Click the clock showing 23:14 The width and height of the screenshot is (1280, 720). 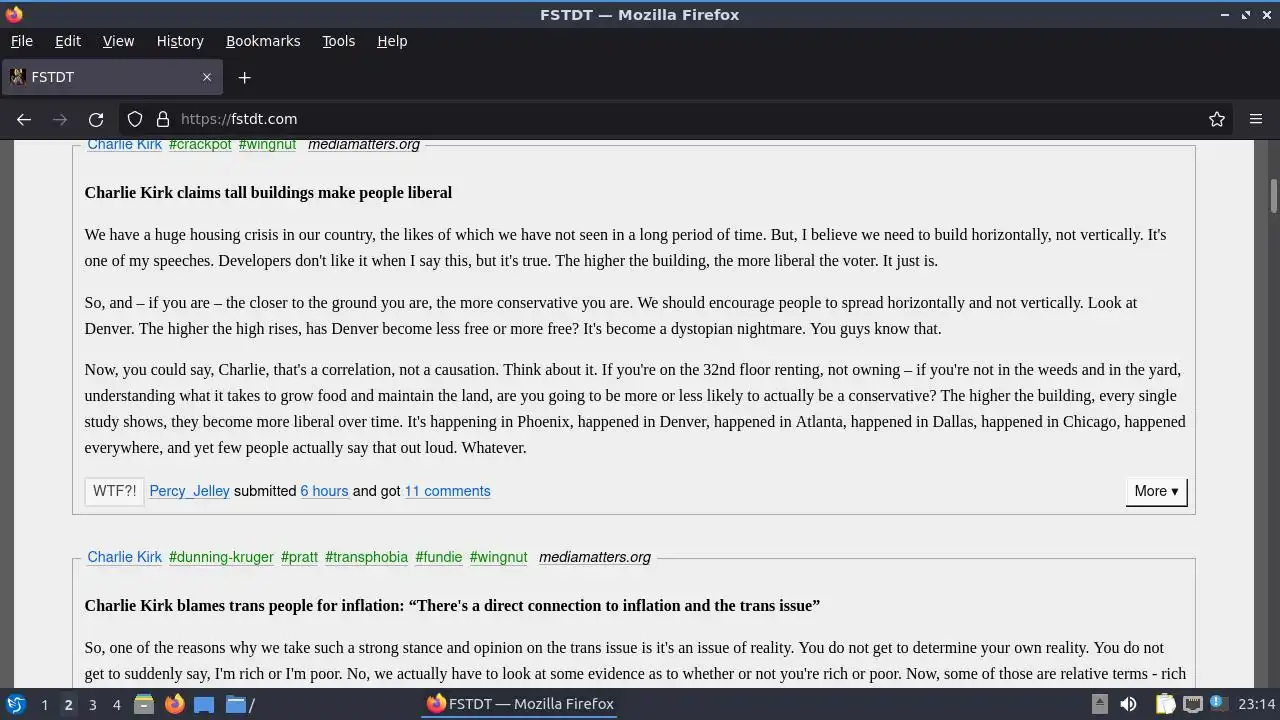pyautogui.click(x=1256, y=704)
